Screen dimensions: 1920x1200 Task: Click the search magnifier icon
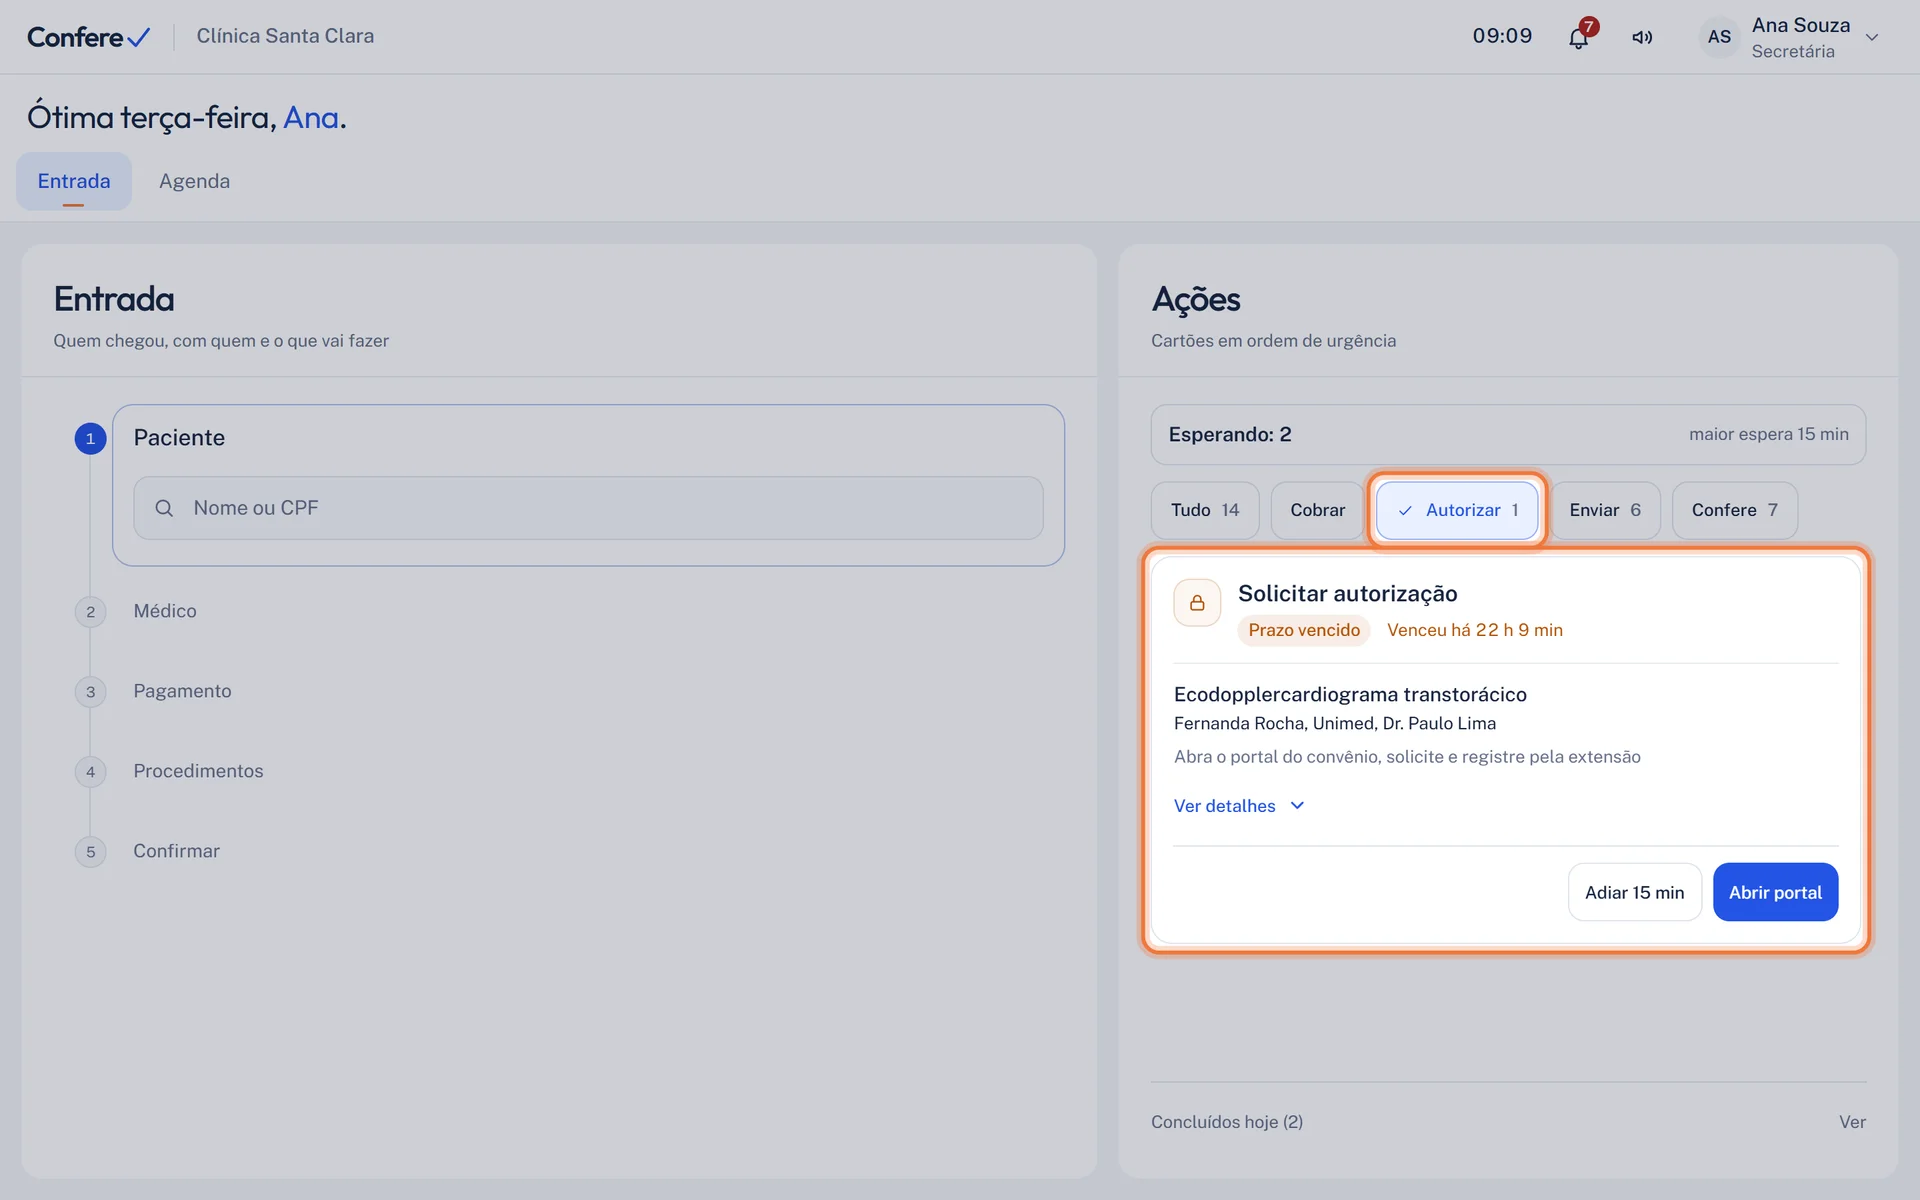(164, 508)
